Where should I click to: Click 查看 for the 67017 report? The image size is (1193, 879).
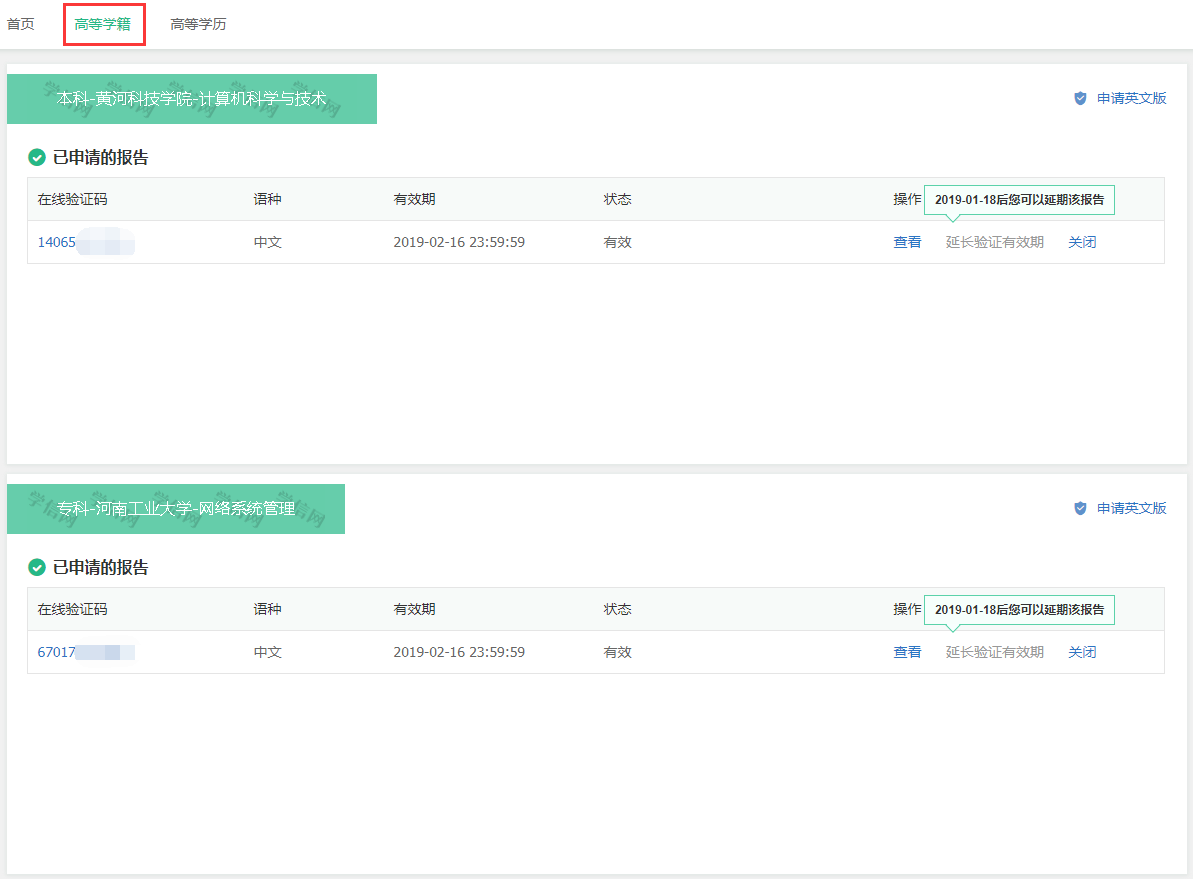[x=907, y=652]
